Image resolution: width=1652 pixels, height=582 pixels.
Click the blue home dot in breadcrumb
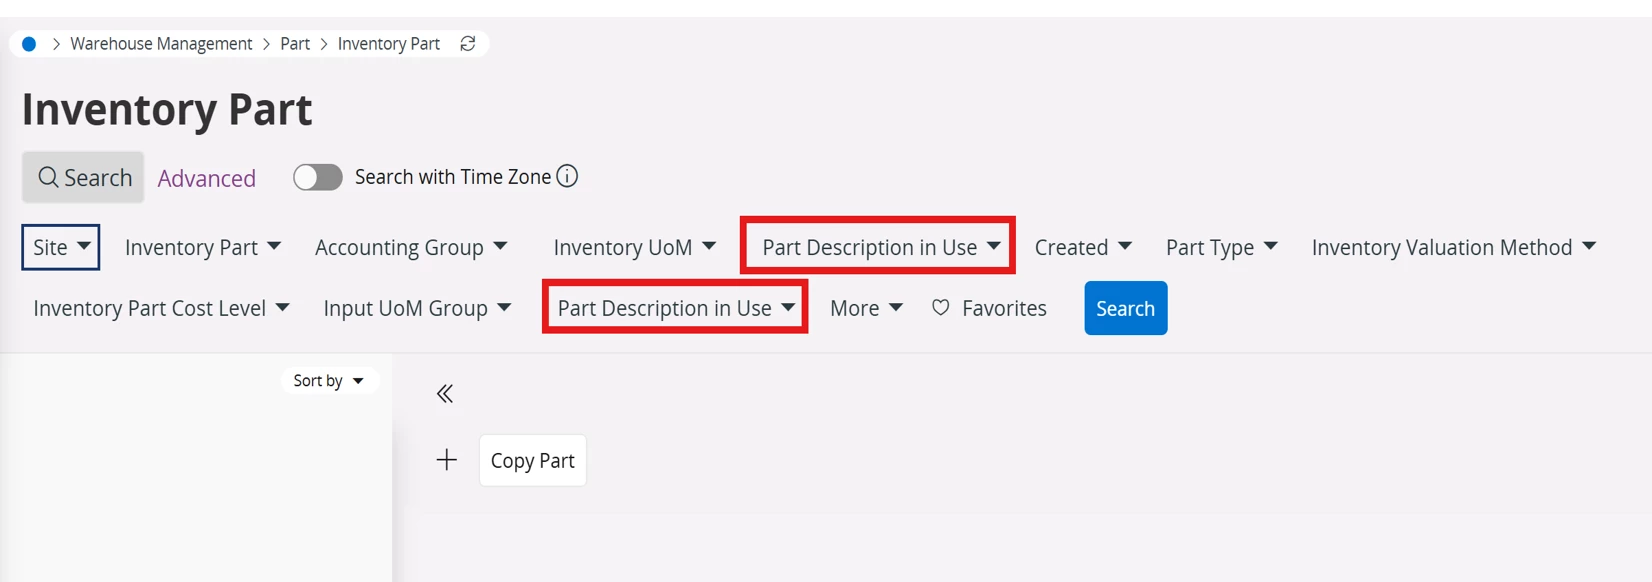pos(29,44)
